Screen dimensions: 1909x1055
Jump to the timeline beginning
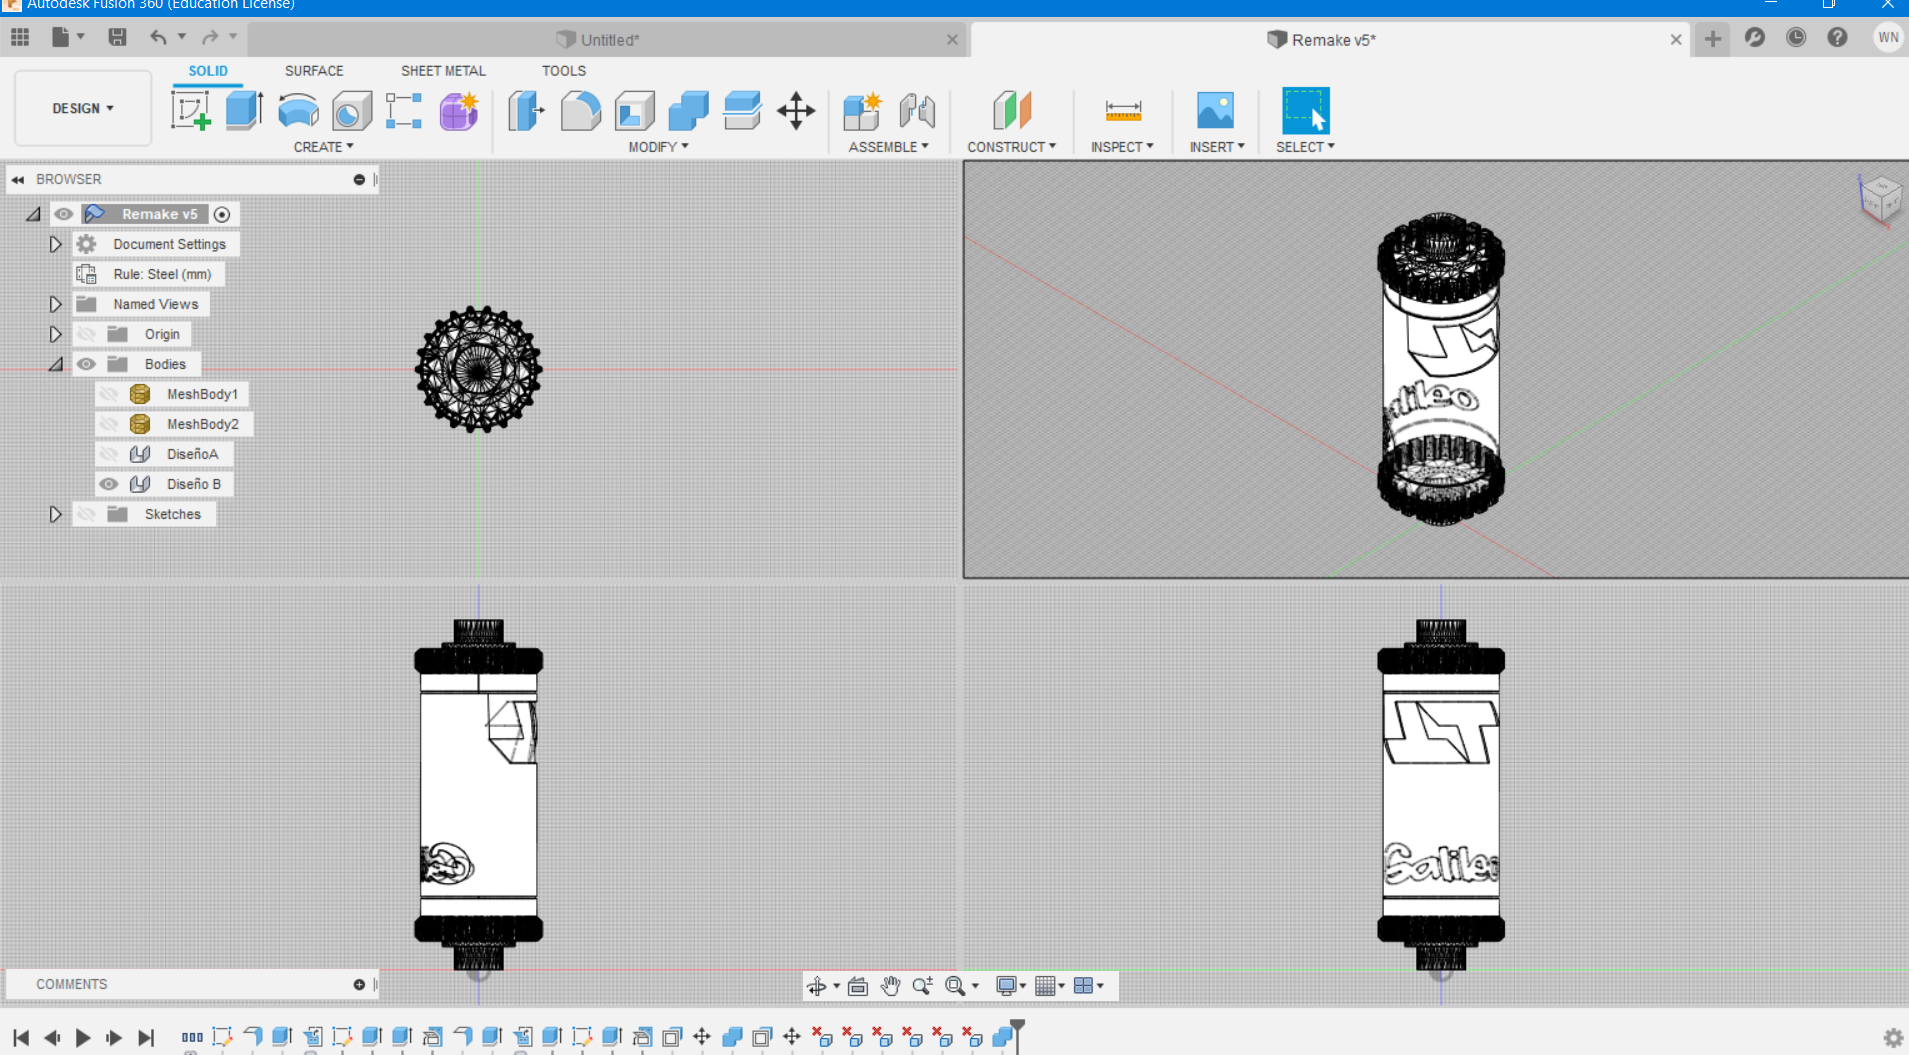(21, 1038)
